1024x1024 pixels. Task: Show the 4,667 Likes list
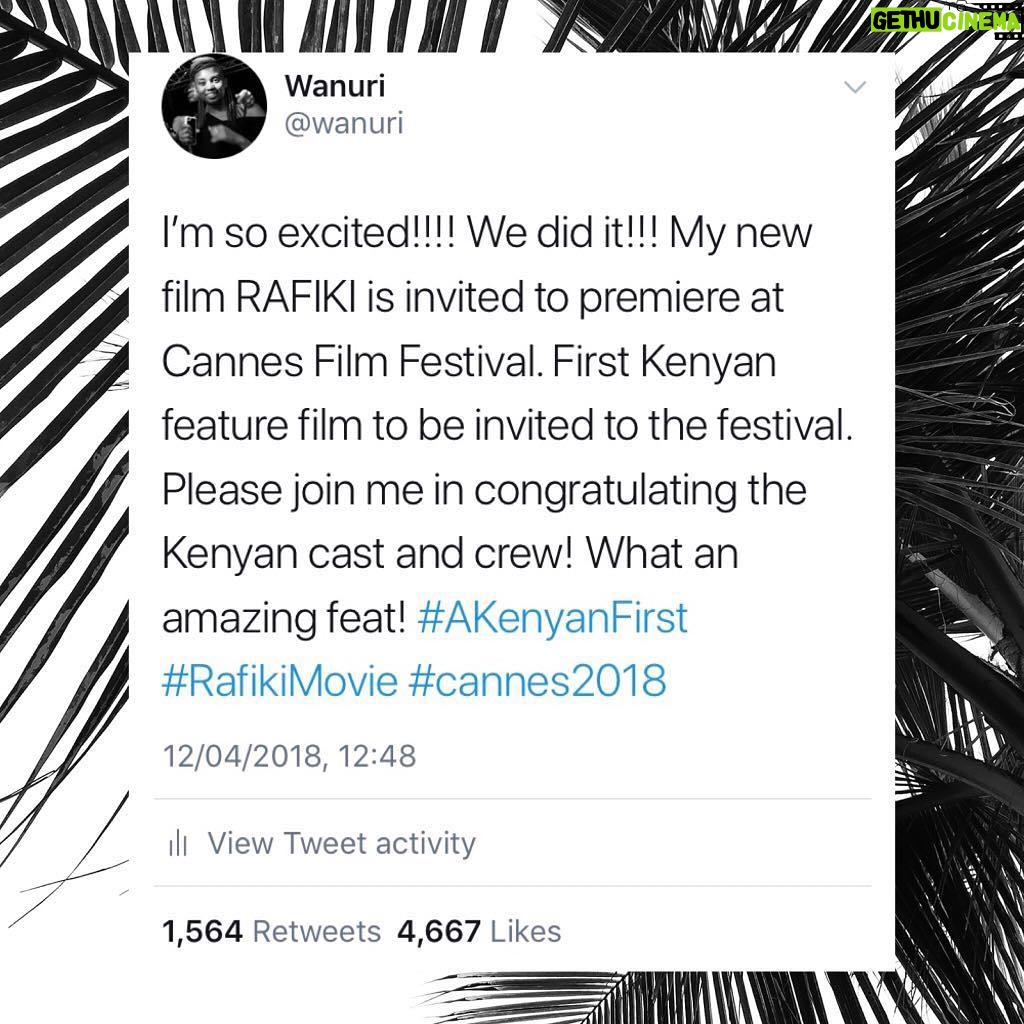point(479,932)
